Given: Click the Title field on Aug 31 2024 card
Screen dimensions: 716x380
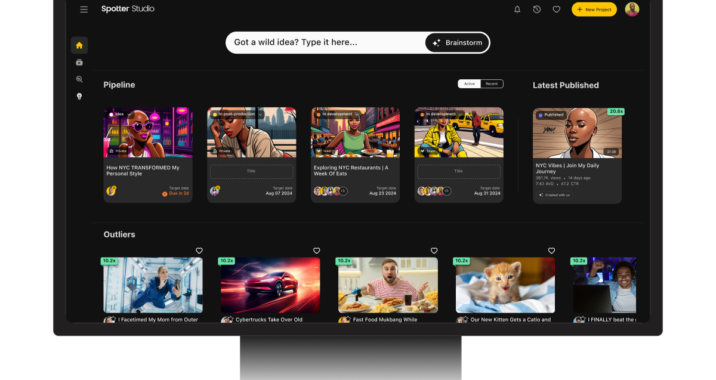Looking at the screenshot, I should (x=458, y=171).
